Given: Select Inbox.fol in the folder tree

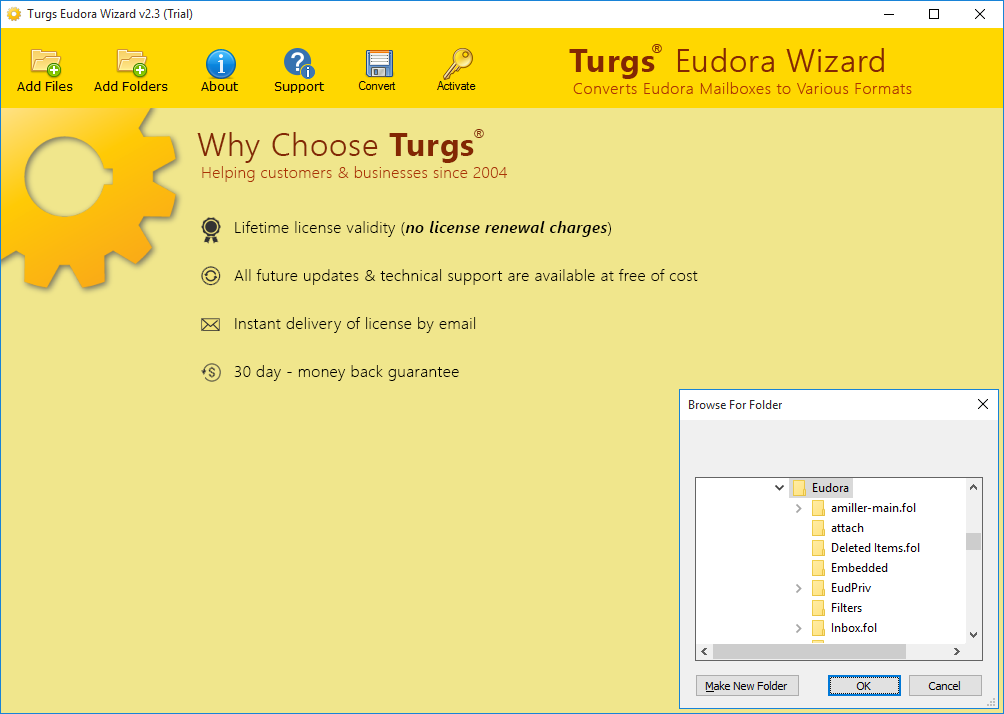Looking at the screenshot, I should (854, 628).
